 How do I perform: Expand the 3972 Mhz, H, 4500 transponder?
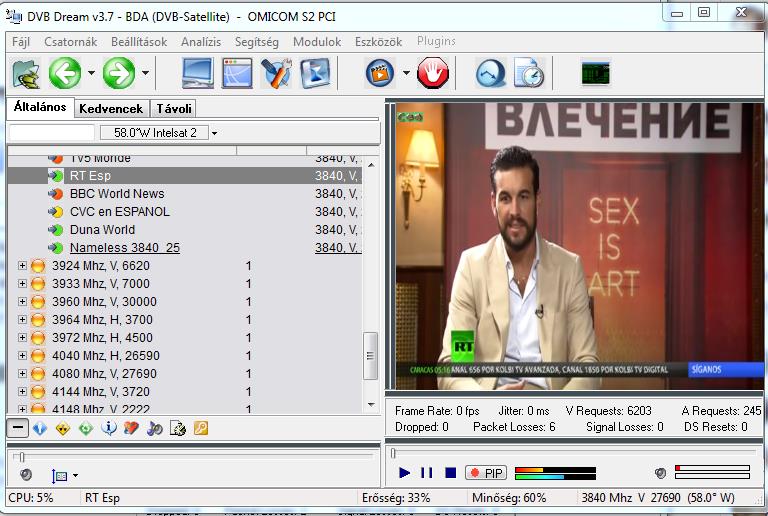coord(22,338)
